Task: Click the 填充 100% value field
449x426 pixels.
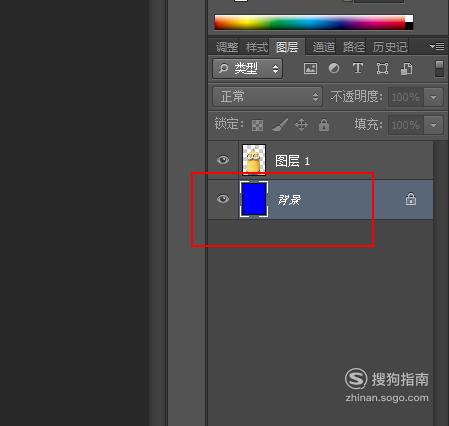Action: pos(406,125)
